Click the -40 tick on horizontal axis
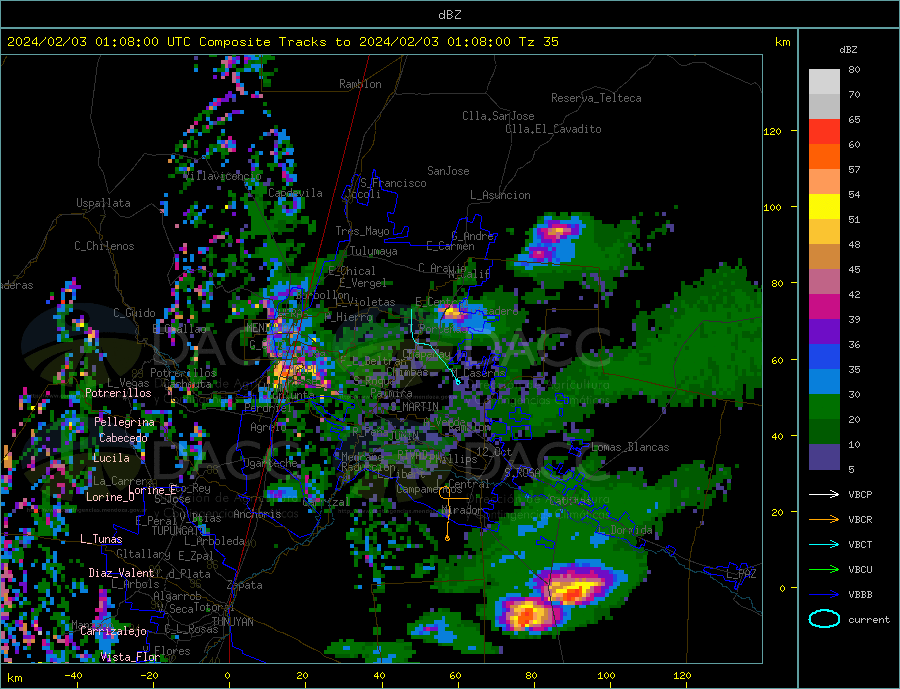Viewport: 900px width, 689px height. pyautogui.click(x=73, y=675)
